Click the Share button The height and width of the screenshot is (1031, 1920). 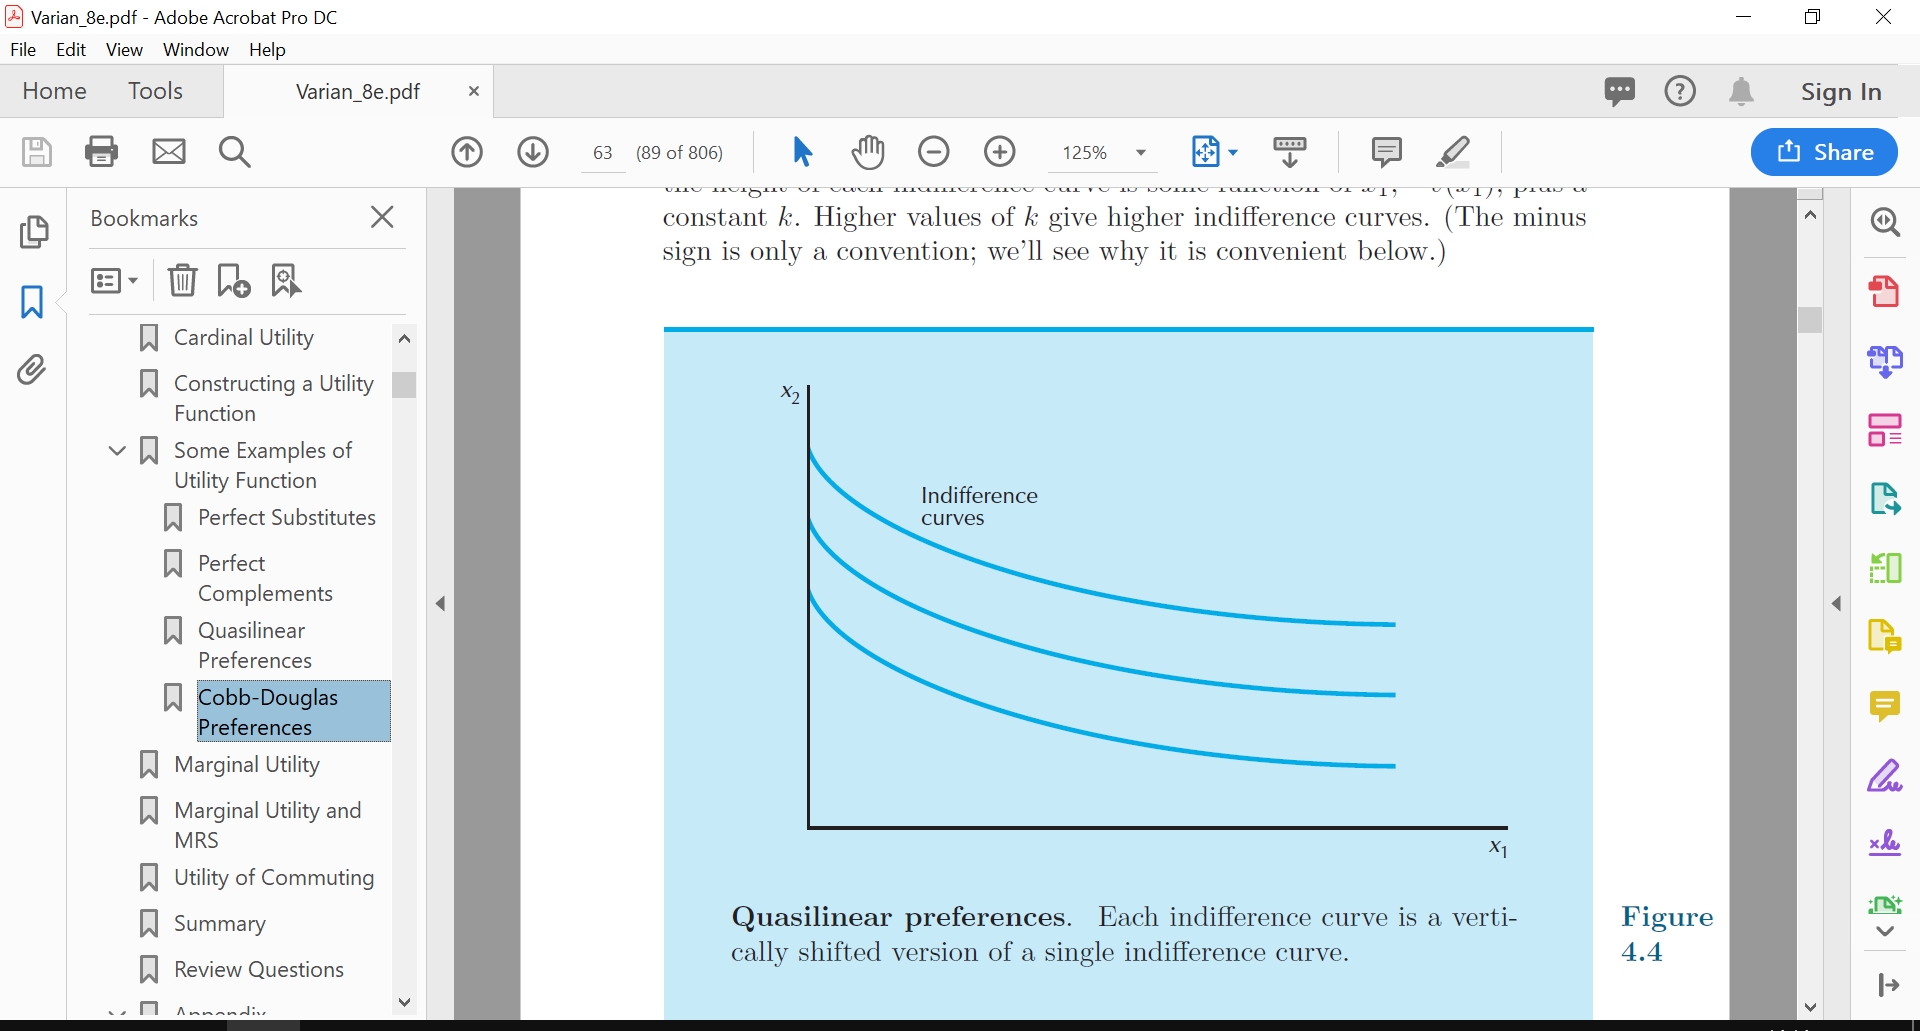(x=1824, y=152)
